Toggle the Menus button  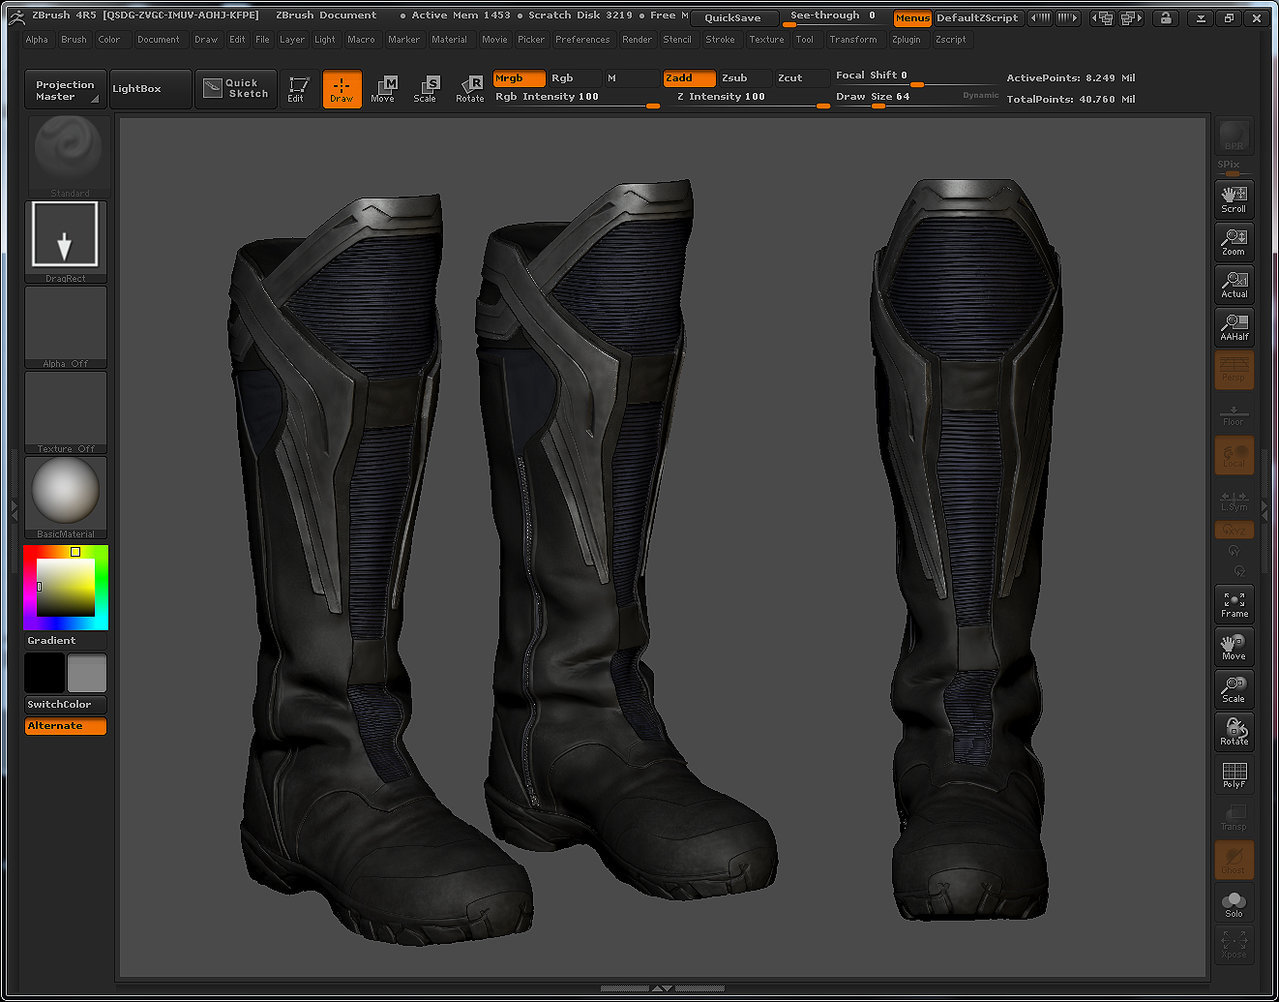(x=912, y=18)
